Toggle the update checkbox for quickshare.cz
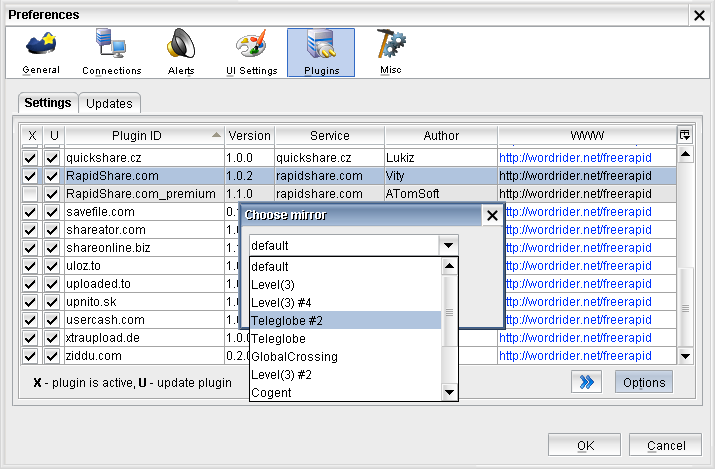Screen dimensions: 715x469 [x=52, y=158]
